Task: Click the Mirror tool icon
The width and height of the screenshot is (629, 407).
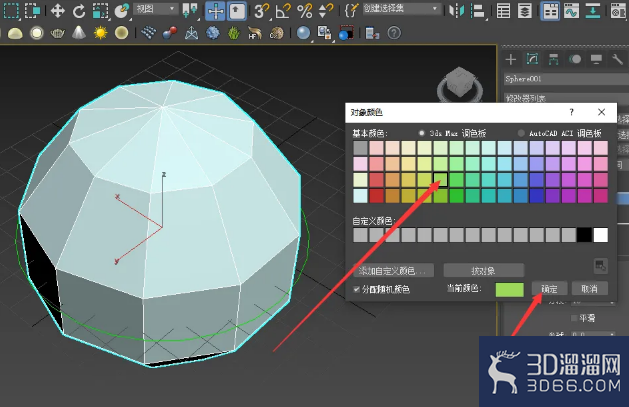Action: (x=457, y=11)
